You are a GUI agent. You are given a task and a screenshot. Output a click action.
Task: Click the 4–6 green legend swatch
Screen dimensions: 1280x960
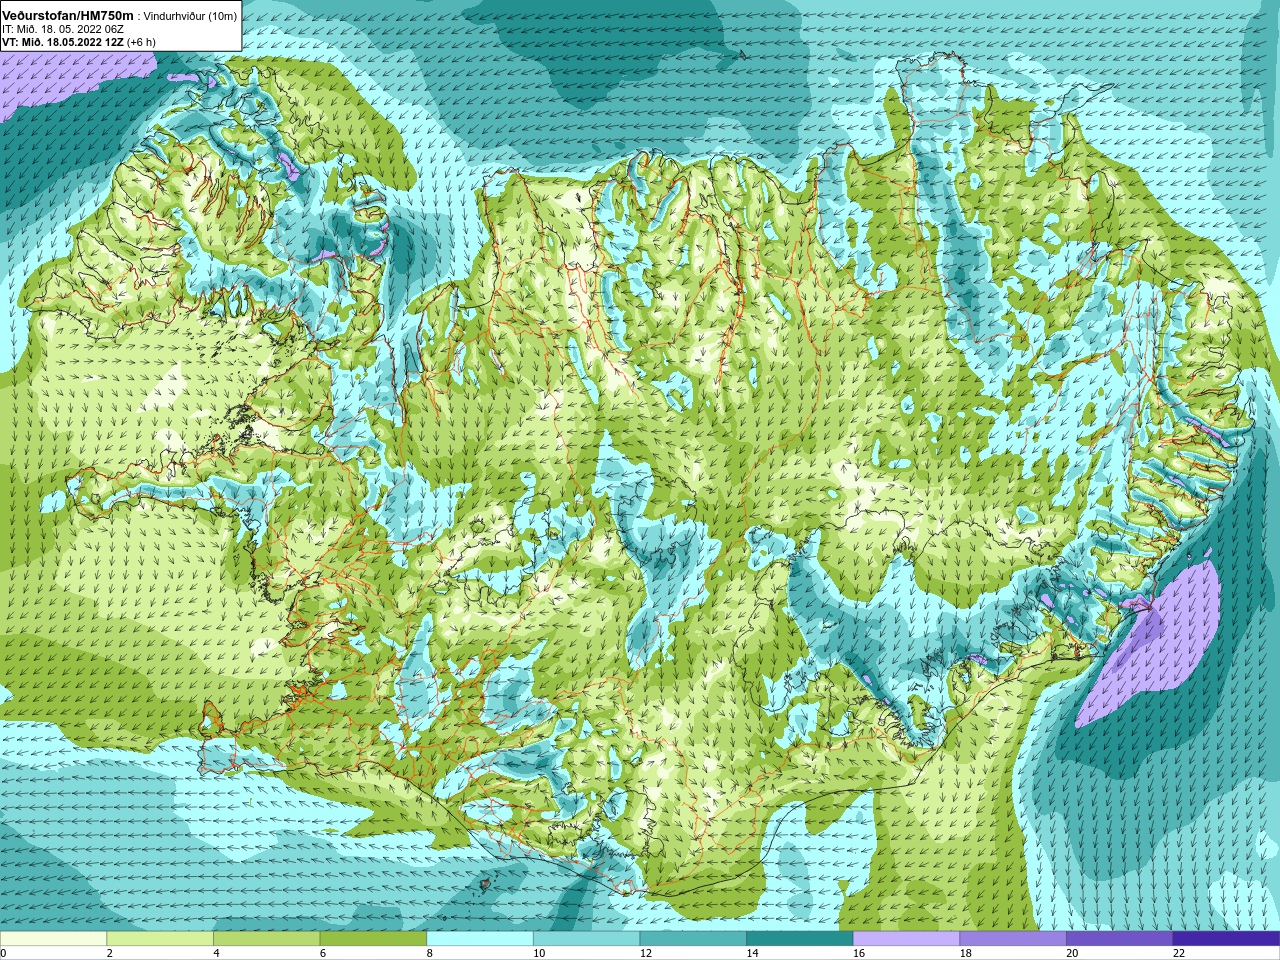[266, 939]
